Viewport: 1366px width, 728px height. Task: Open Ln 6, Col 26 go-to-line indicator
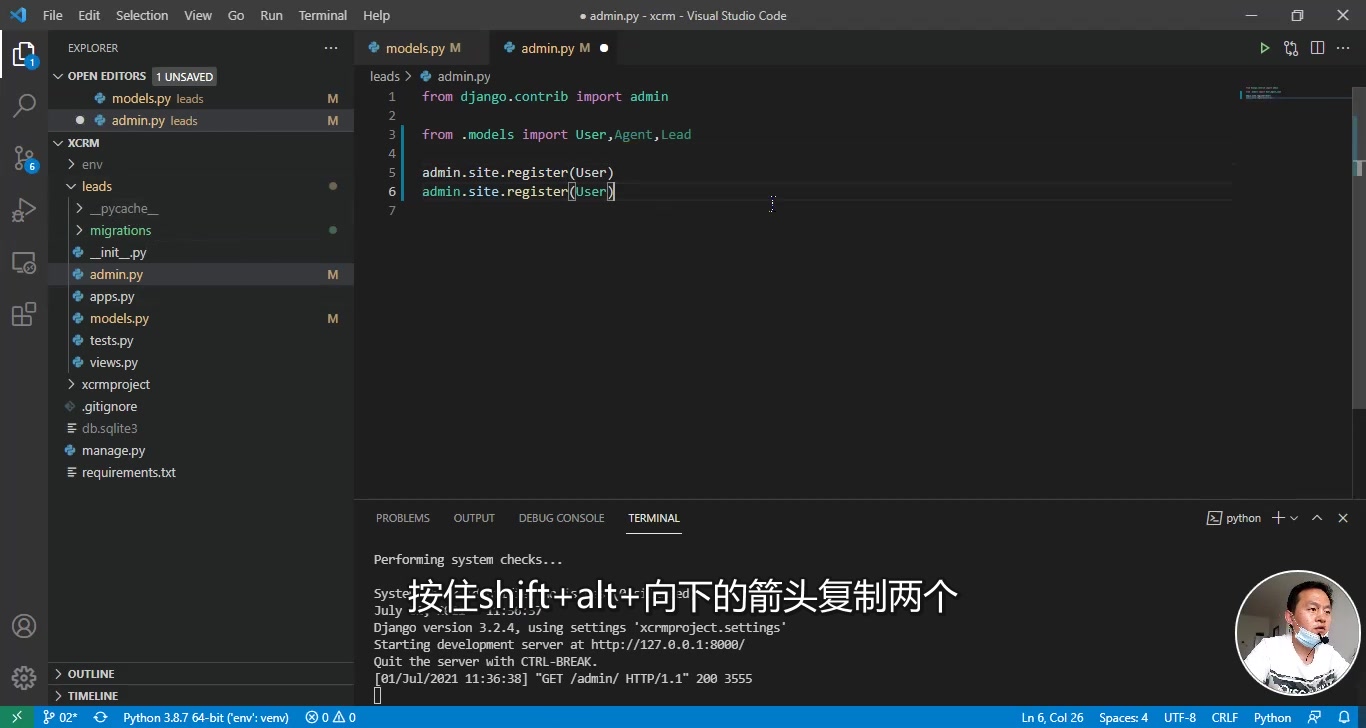(1052, 717)
